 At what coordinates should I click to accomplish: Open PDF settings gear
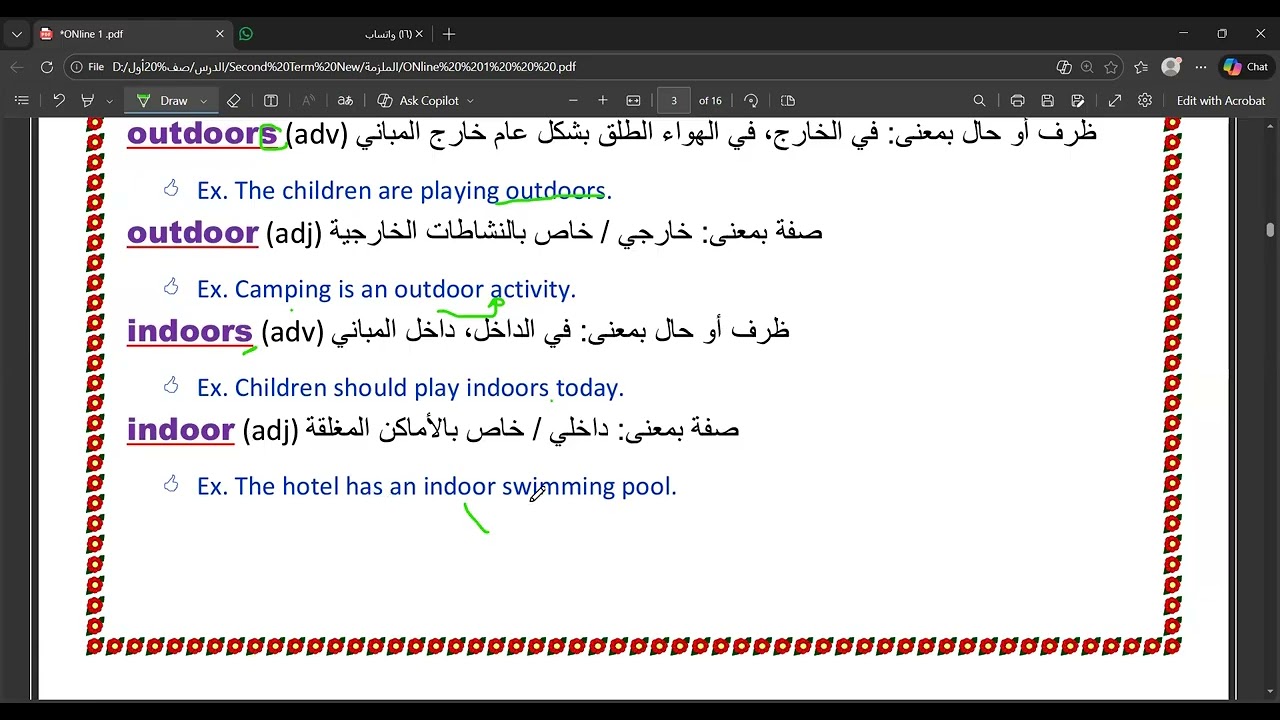click(1145, 100)
